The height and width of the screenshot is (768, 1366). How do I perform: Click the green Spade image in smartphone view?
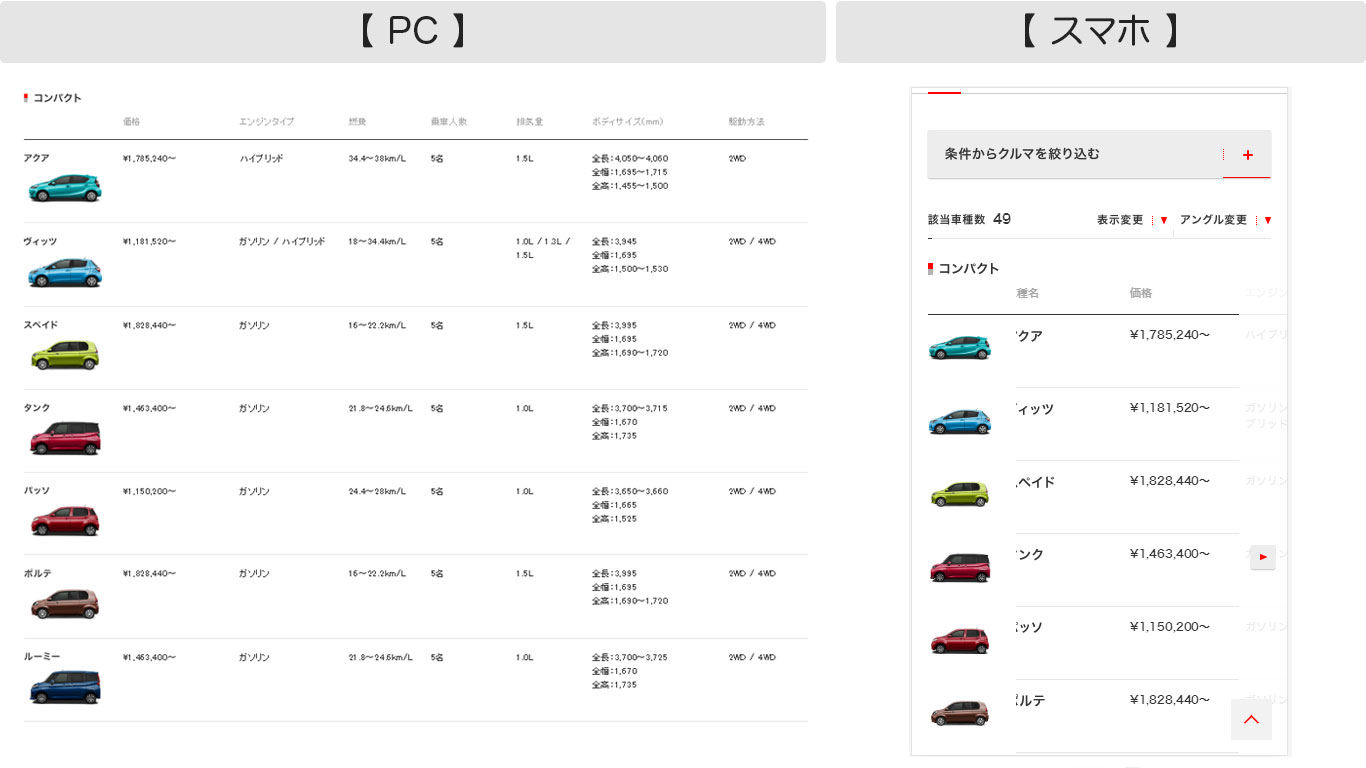tap(960, 494)
